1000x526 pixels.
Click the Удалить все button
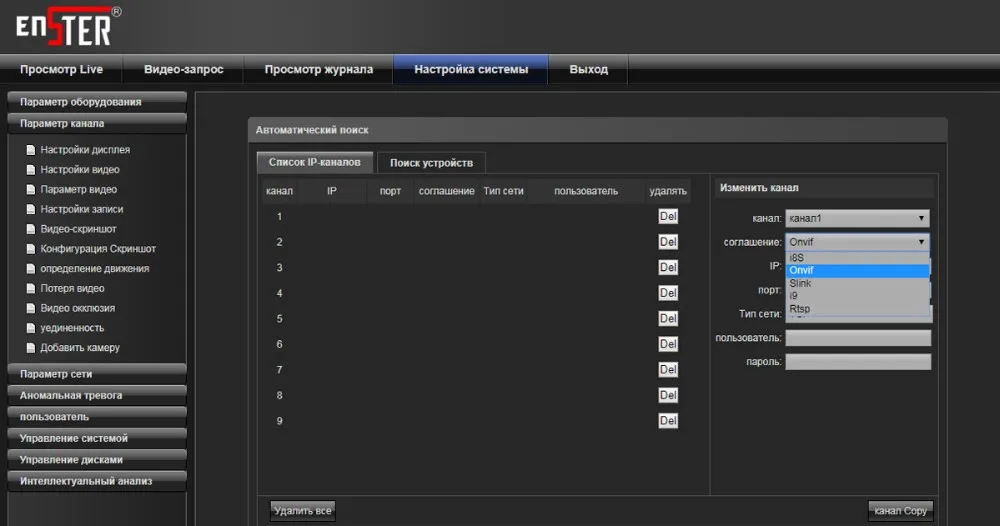point(302,511)
